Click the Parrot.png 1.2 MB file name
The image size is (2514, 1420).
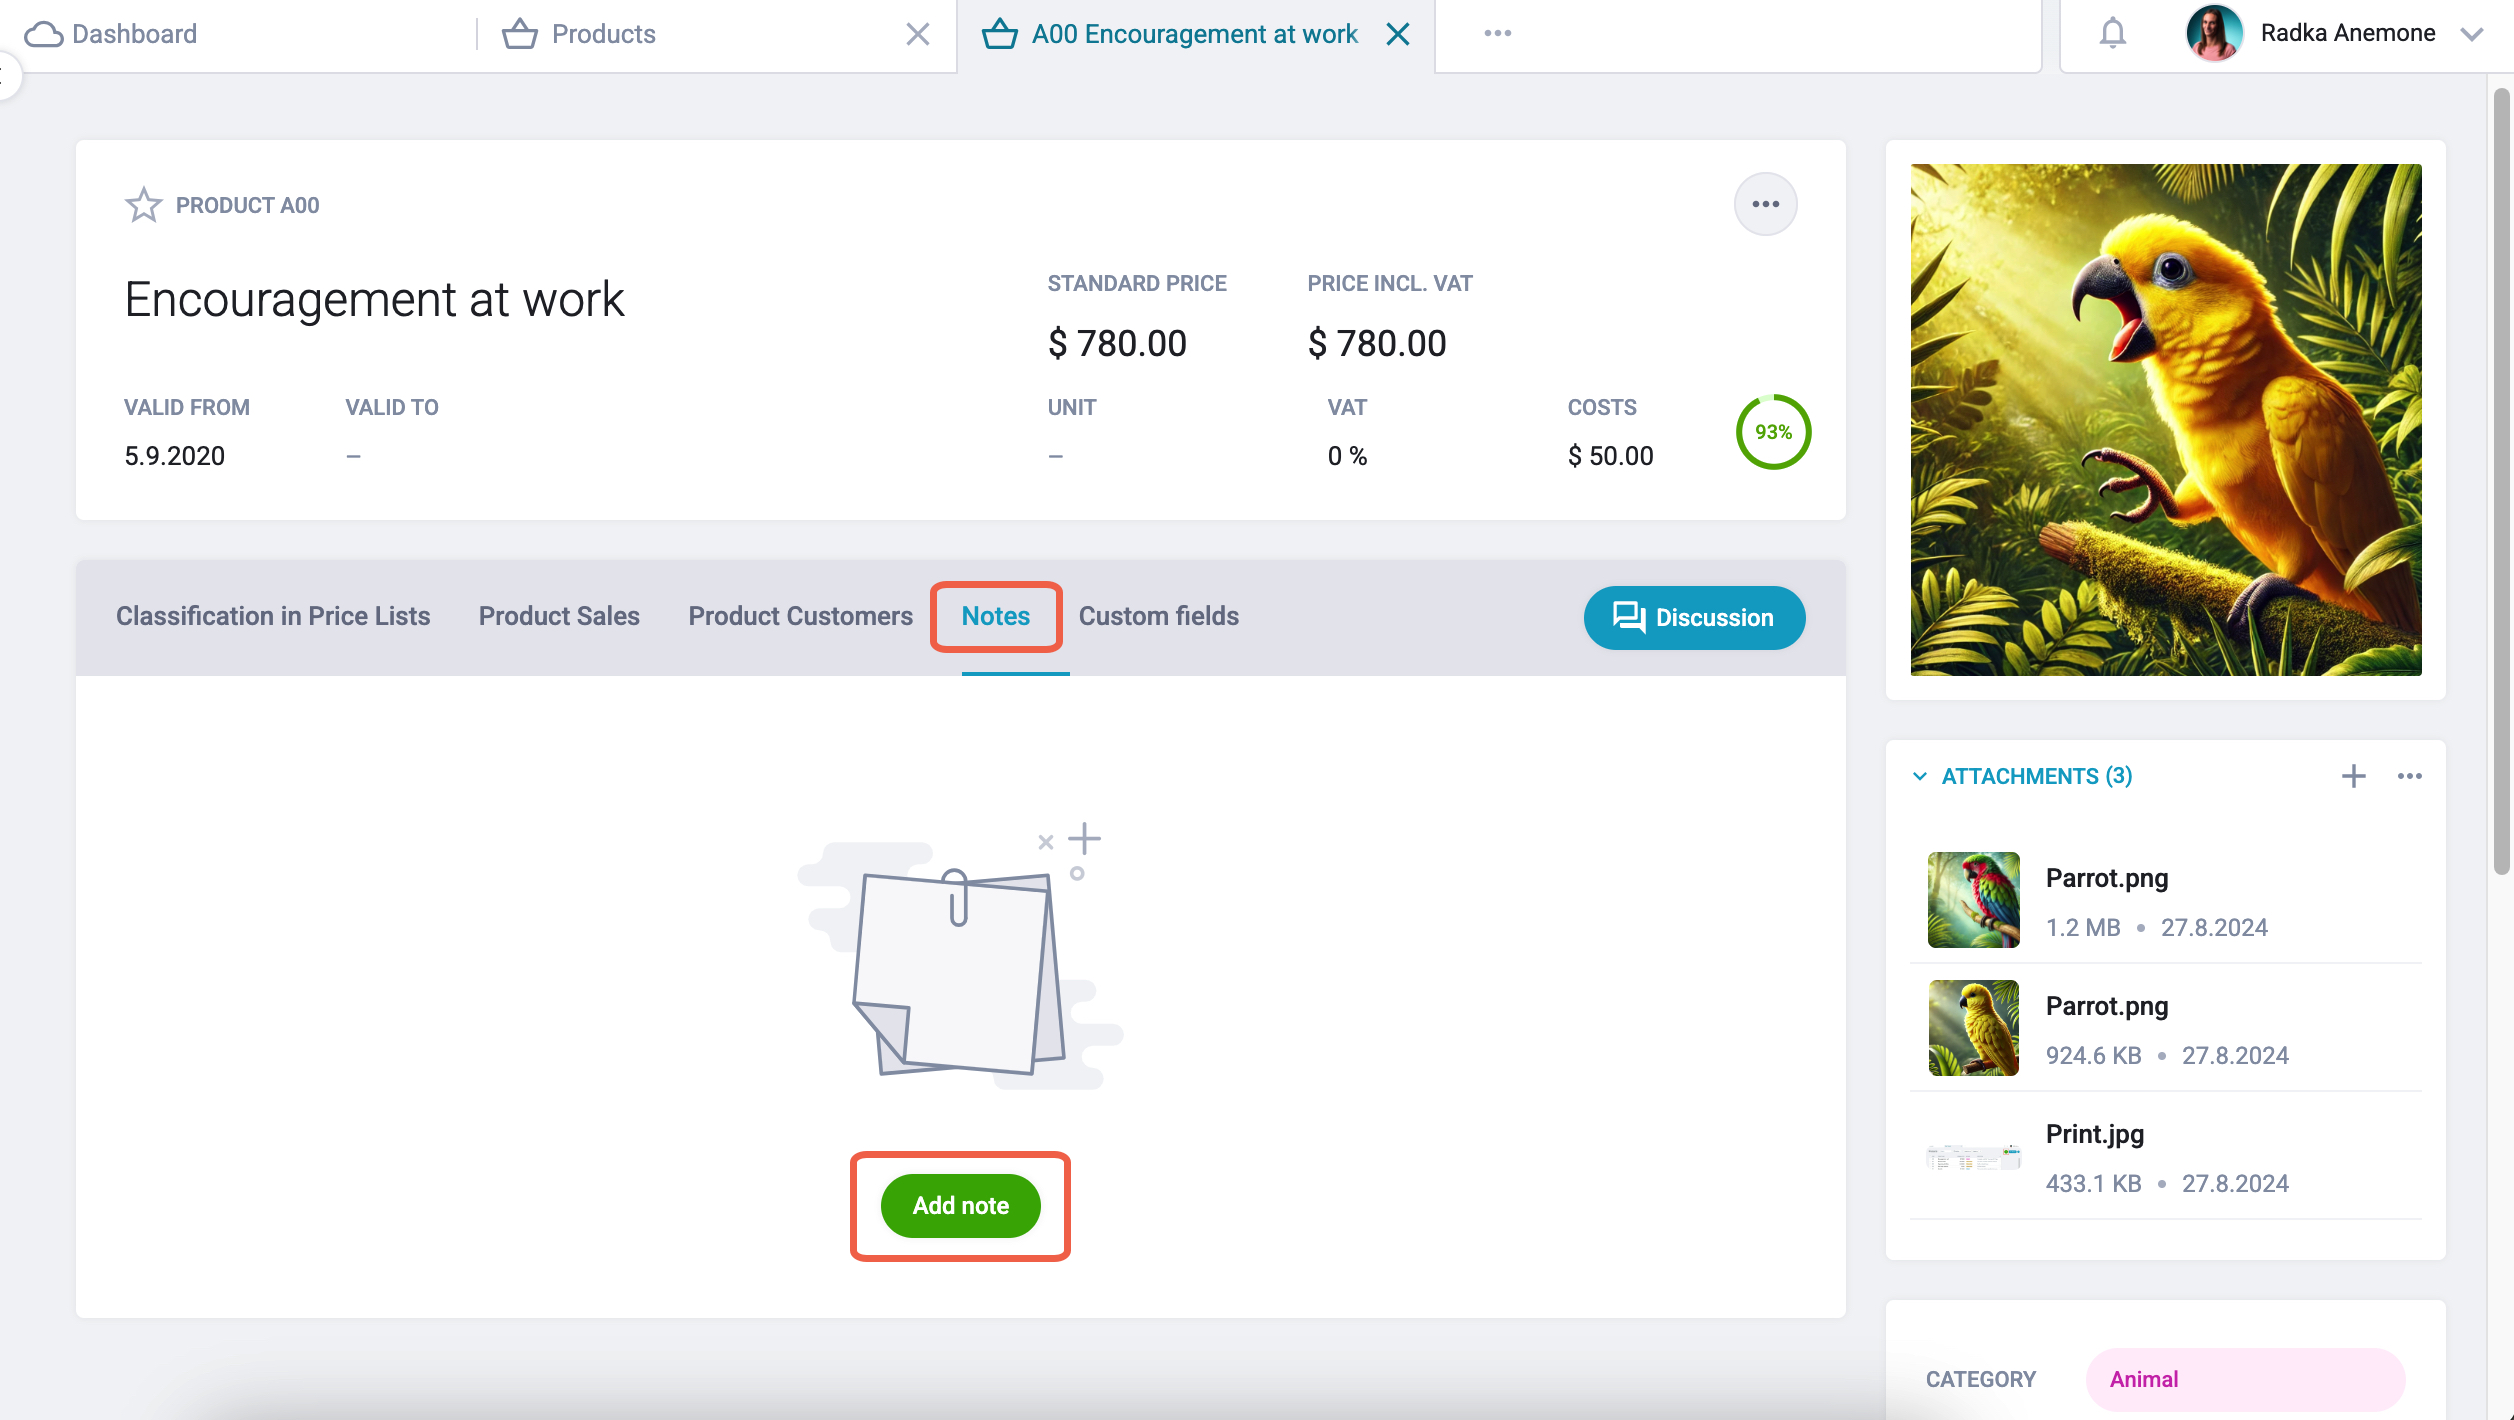click(x=2107, y=878)
